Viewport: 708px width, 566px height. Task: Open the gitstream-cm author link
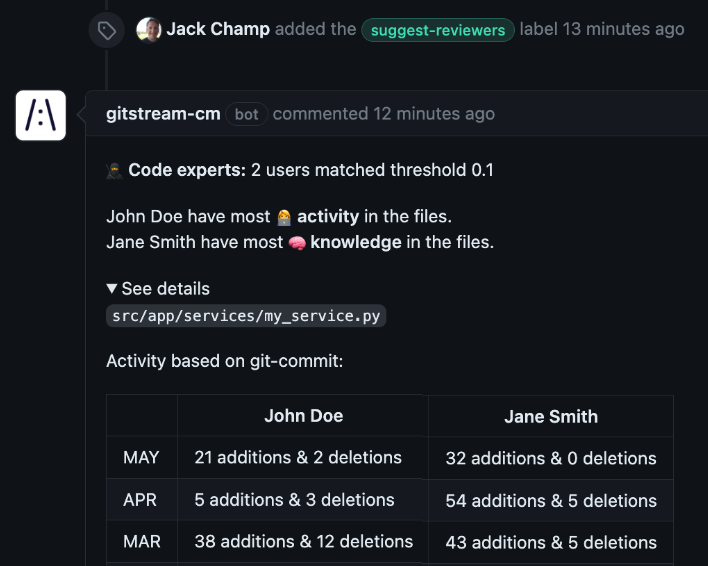pos(163,114)
